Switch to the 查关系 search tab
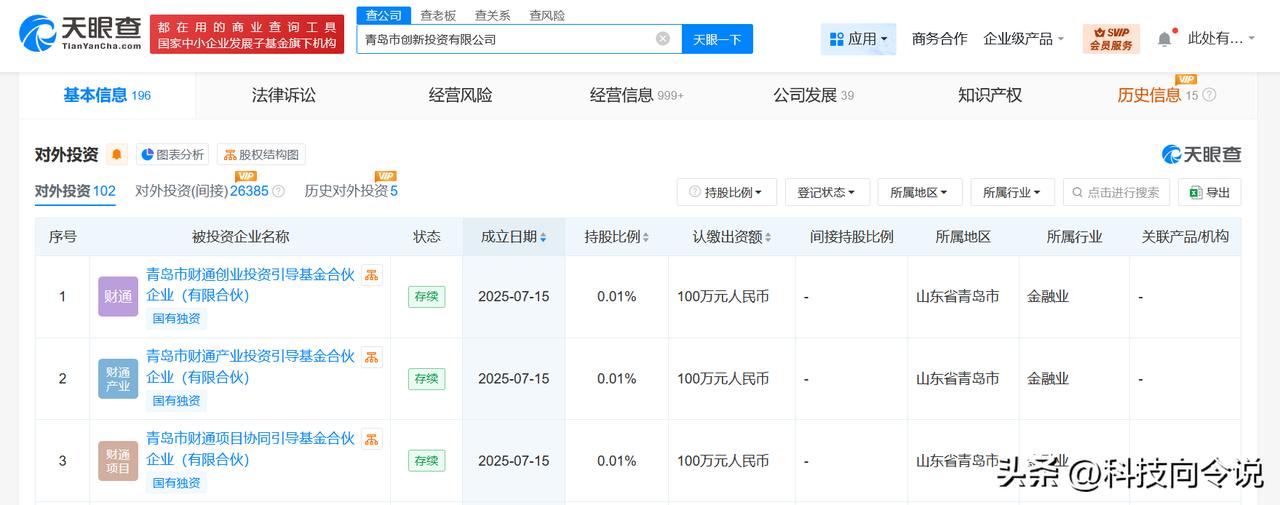This screenshot has width=1280, height=505. (x=492, y=15)
